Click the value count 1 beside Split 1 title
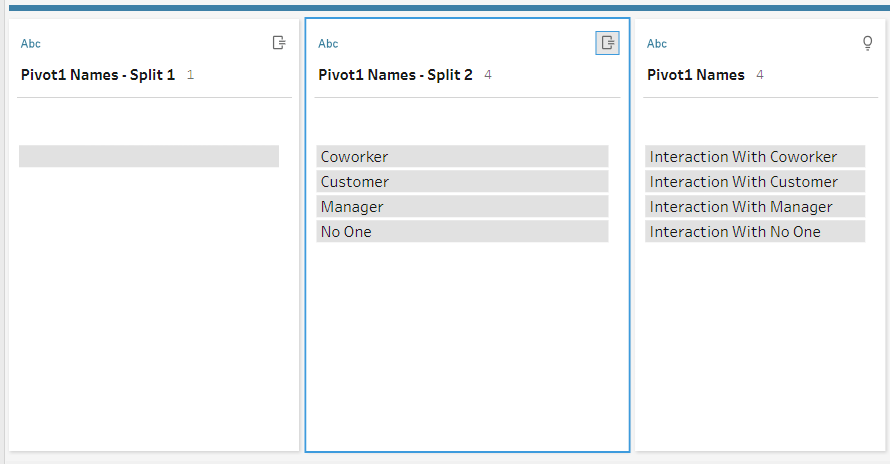 click(x=190, y=75)
